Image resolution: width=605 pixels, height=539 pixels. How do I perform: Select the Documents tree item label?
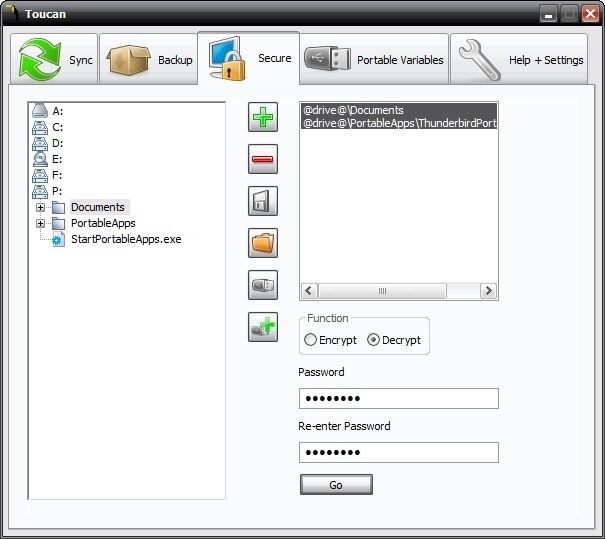pos(98,207)
